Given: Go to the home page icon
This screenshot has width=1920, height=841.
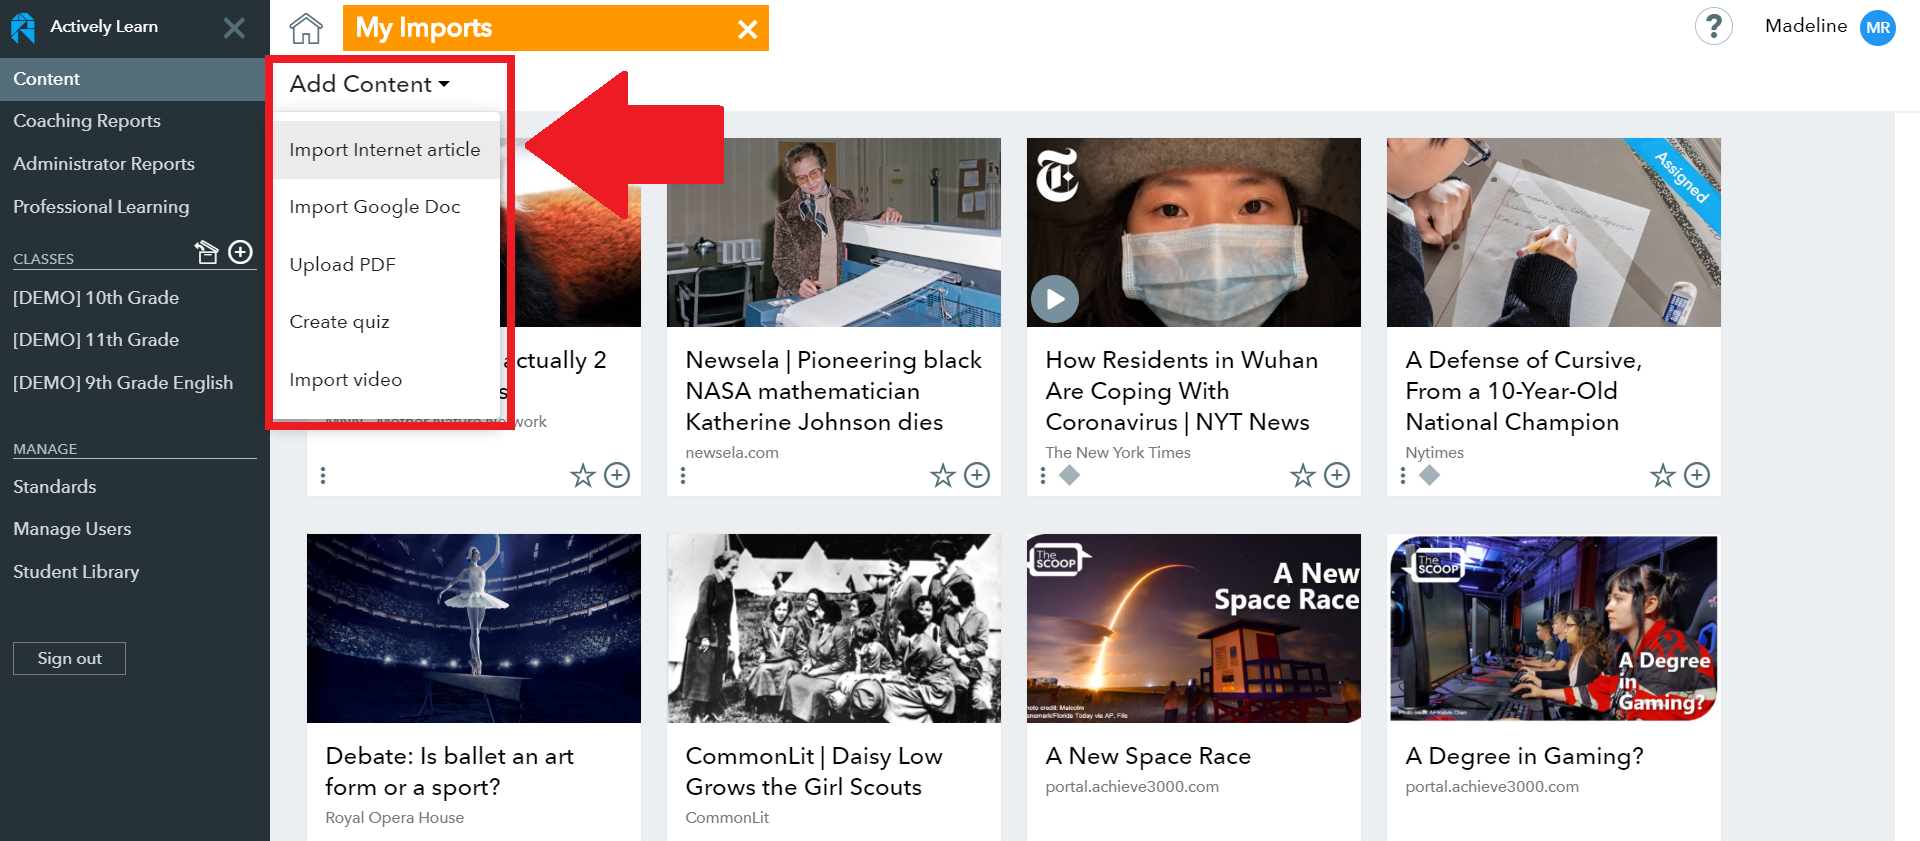Looking at the screenshot, I should pyautogui.click(x=306, y=28).
